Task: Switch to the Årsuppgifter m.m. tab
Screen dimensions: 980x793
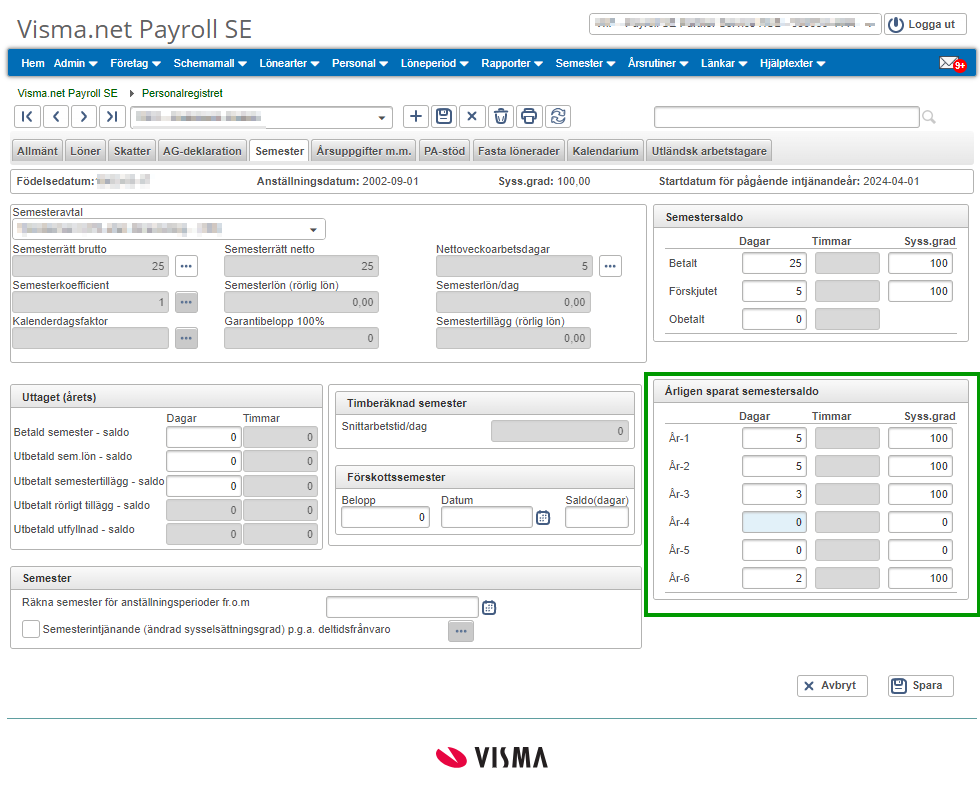Action: pos(364,151)
